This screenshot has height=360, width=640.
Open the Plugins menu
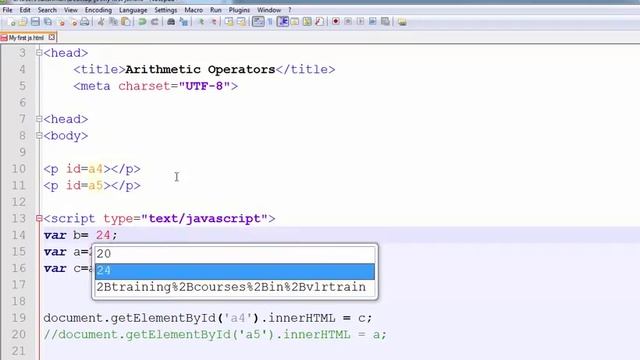click(239, 10)
